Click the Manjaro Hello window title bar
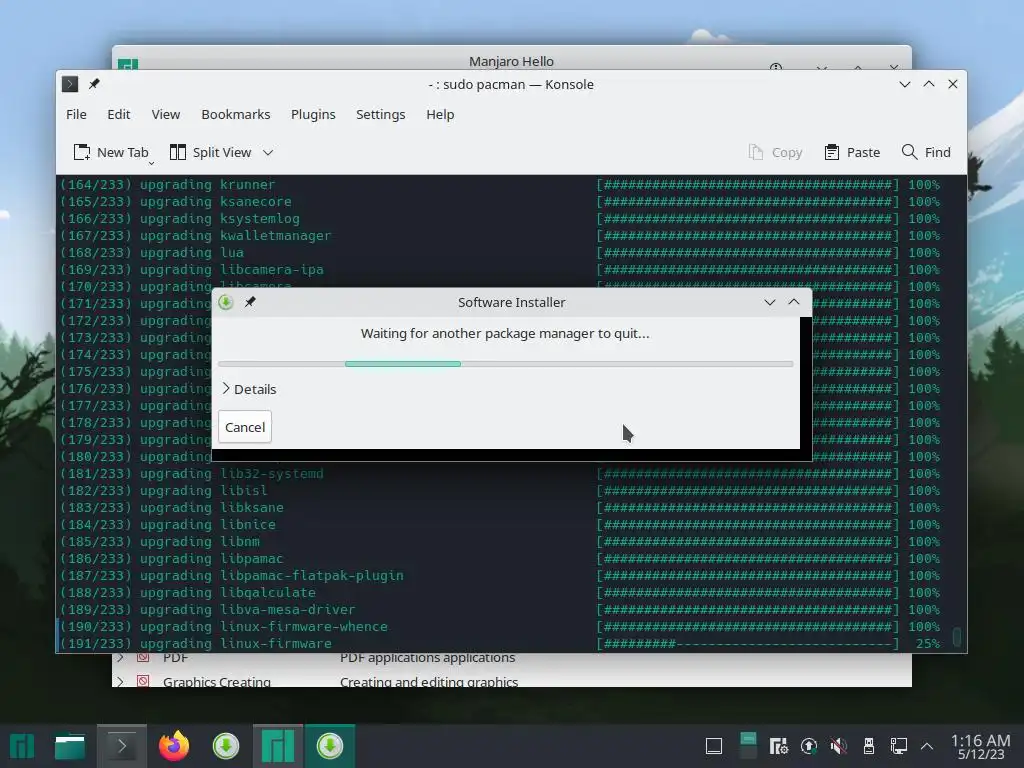The image size is (1024, 768). tap(511, 59)
